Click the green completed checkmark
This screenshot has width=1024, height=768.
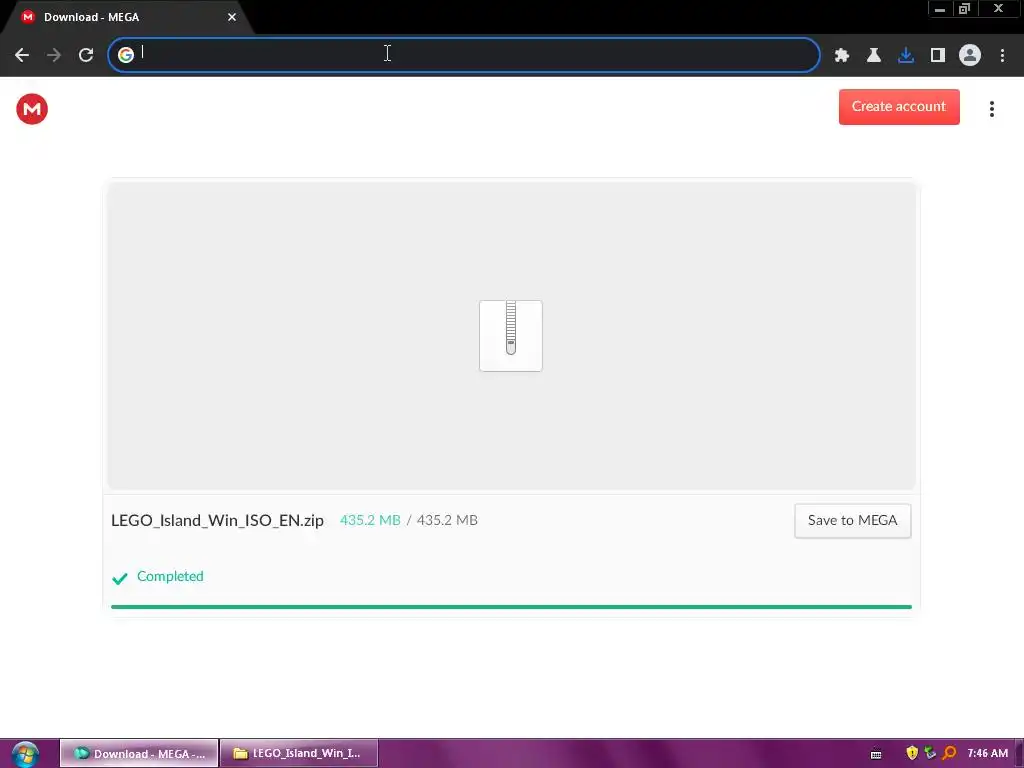[x=120, y=578]
